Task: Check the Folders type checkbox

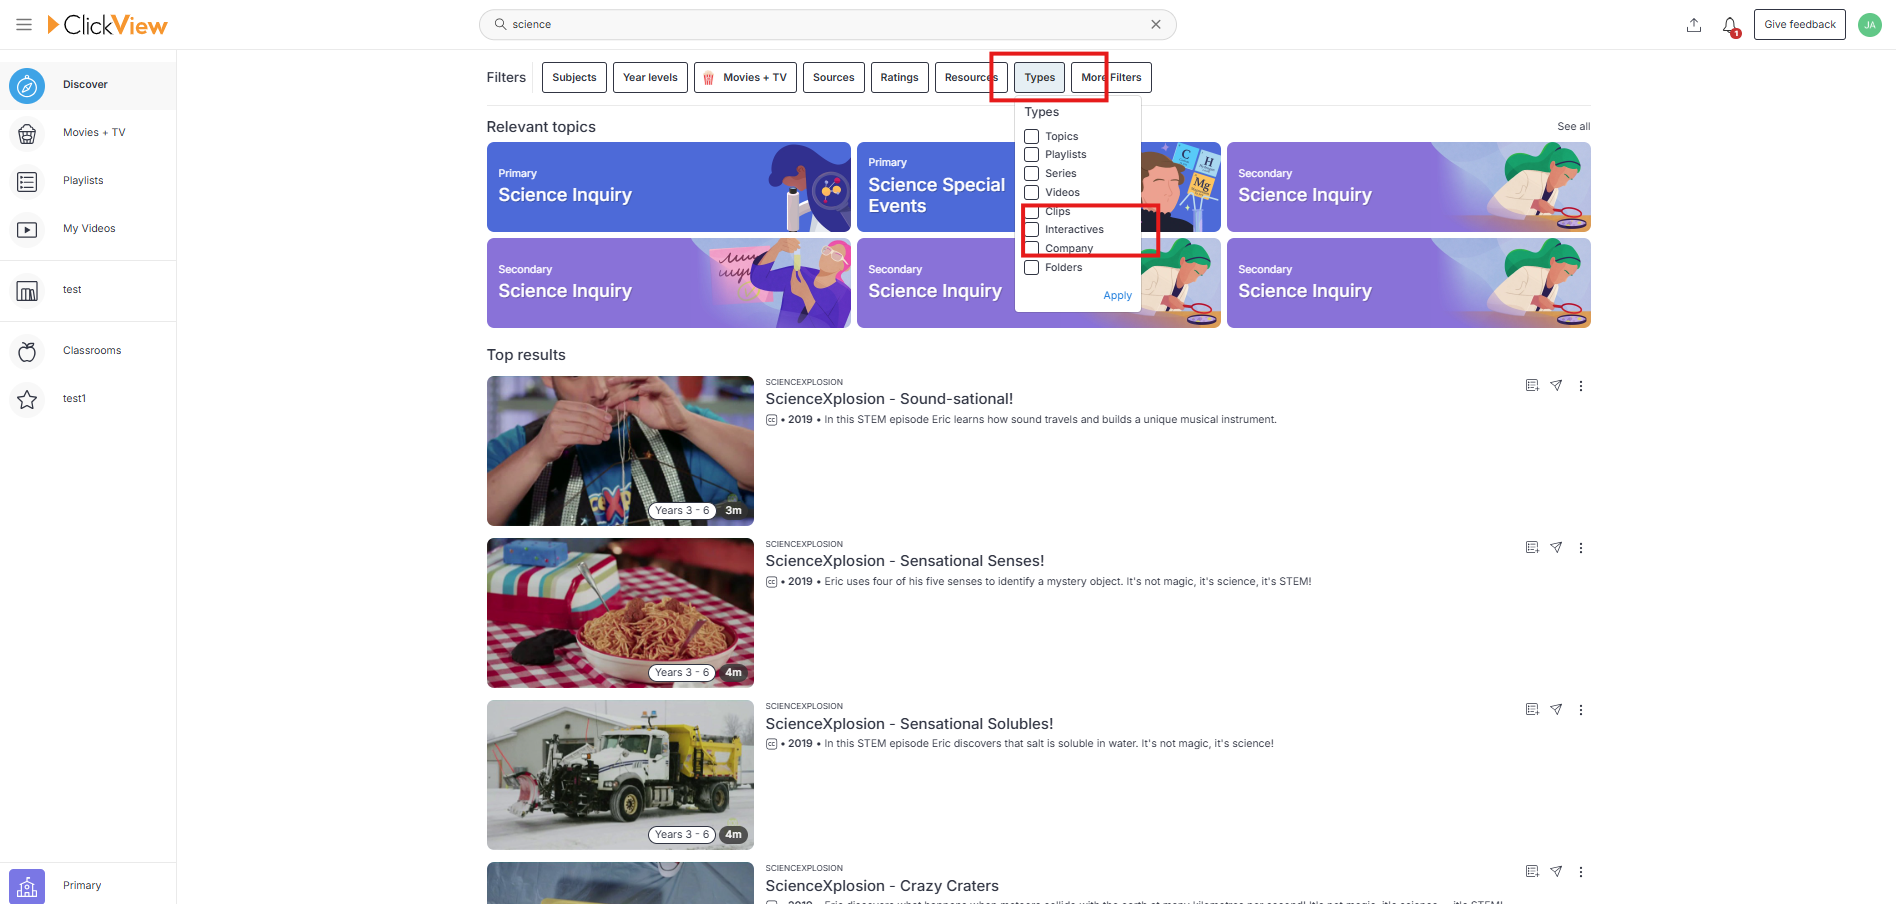Action: 1032,267
